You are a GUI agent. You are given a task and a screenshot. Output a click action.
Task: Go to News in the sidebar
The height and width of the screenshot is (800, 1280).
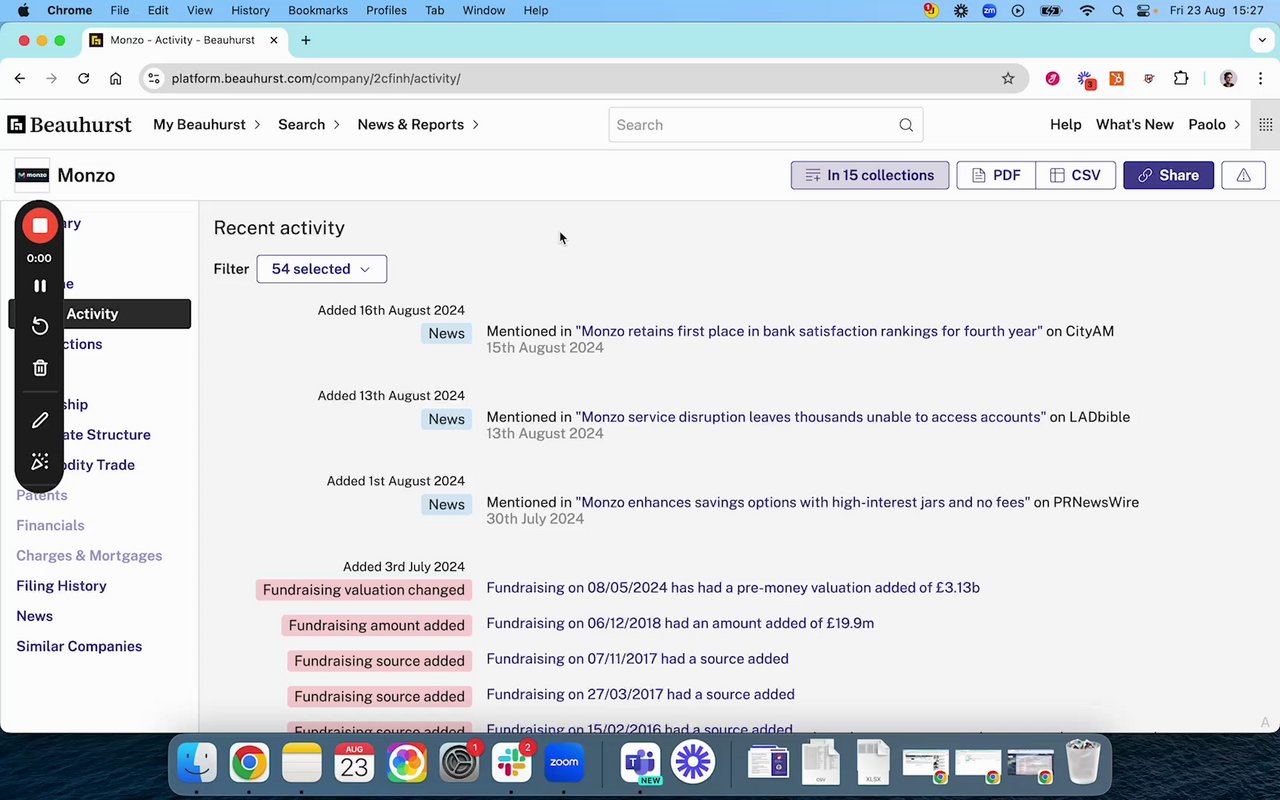[x=34, y=616]
